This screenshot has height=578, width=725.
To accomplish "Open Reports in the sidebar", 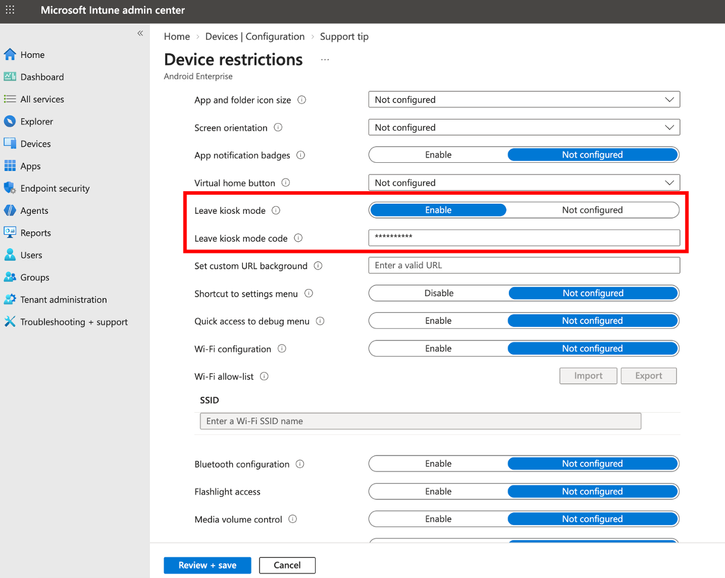I will [36, 233].
